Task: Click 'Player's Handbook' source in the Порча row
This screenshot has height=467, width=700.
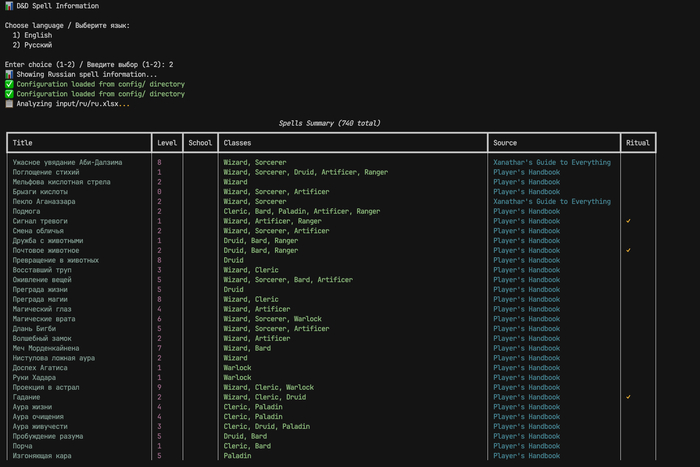Action: pos(526,446)
